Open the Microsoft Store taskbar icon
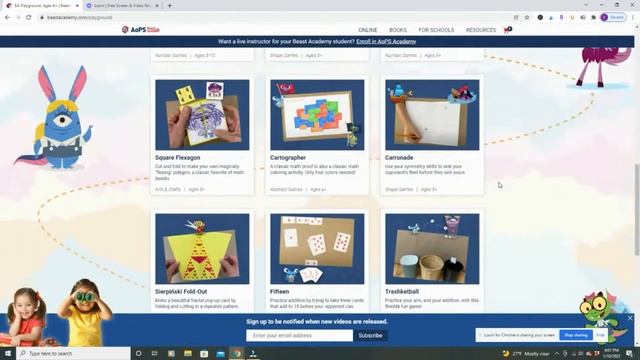The width and height of the screenshot is (640, 360). click(204, 353)
